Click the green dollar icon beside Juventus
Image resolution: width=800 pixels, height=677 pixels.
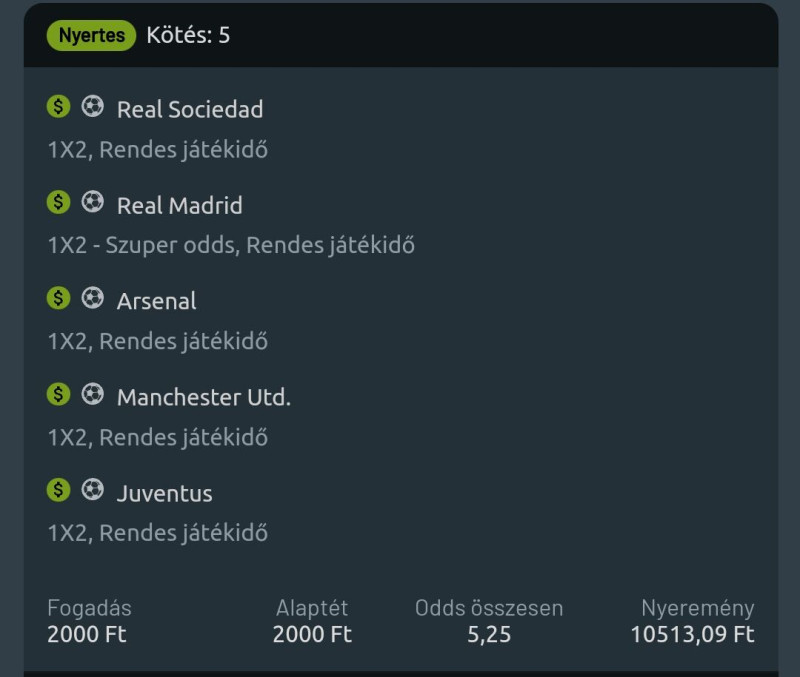59,491
